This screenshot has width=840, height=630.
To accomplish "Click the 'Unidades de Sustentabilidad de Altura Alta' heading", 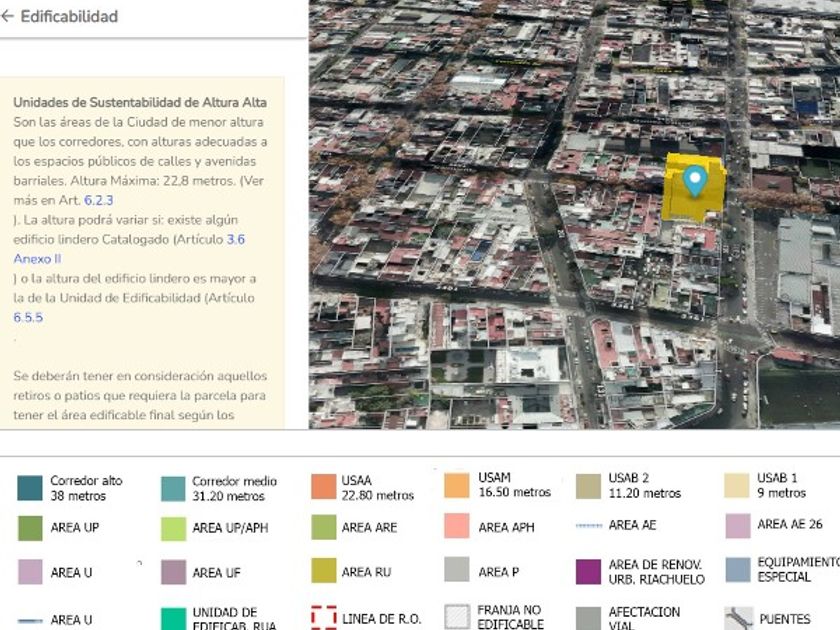I will click(x=140, y=102).
